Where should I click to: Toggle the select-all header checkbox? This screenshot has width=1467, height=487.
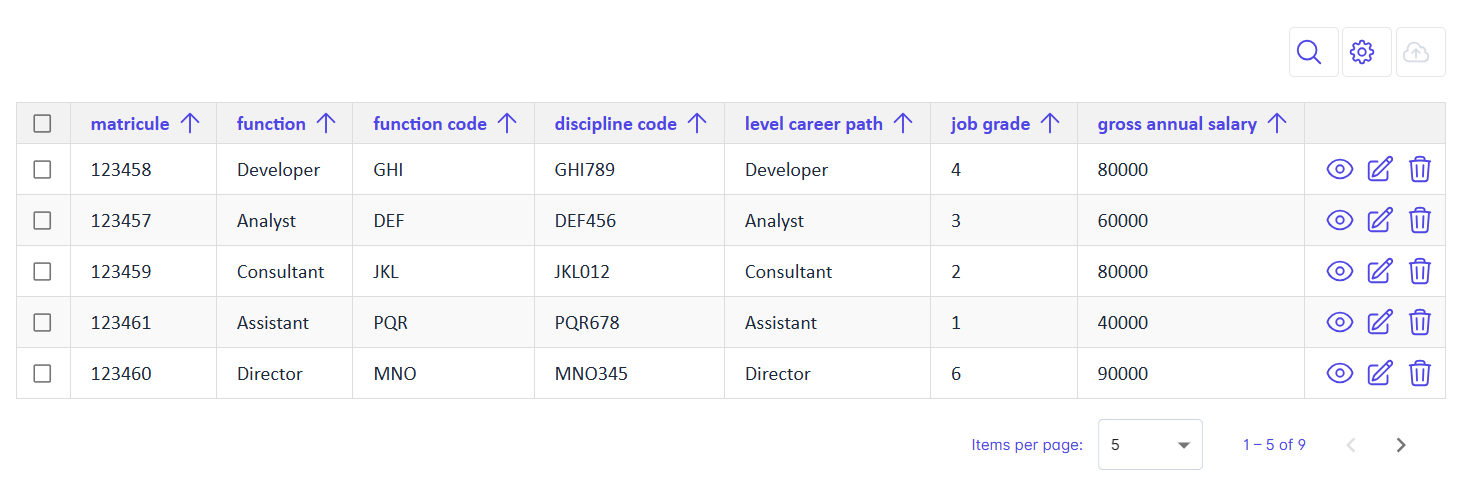point(42,124)
